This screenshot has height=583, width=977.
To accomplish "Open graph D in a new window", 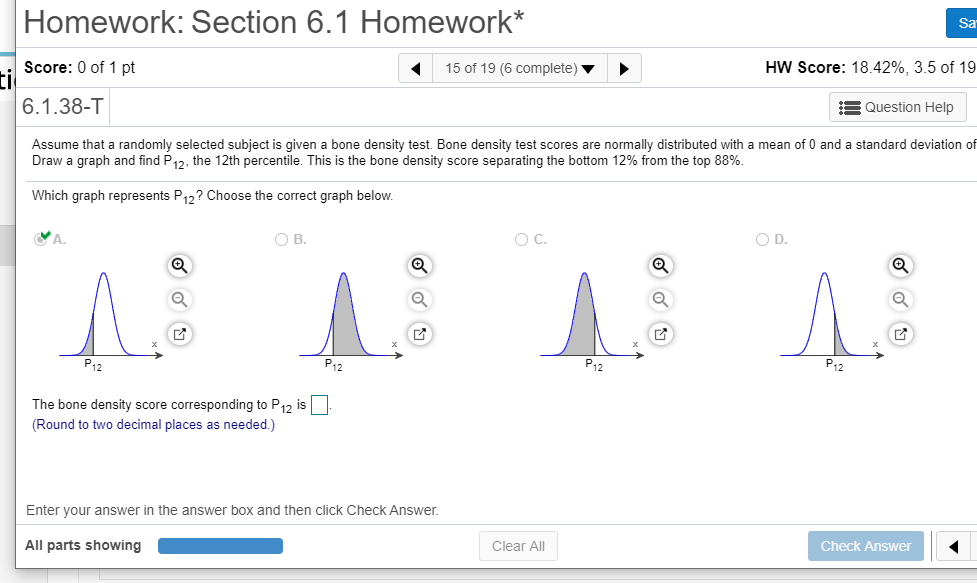I will [900, 334].
